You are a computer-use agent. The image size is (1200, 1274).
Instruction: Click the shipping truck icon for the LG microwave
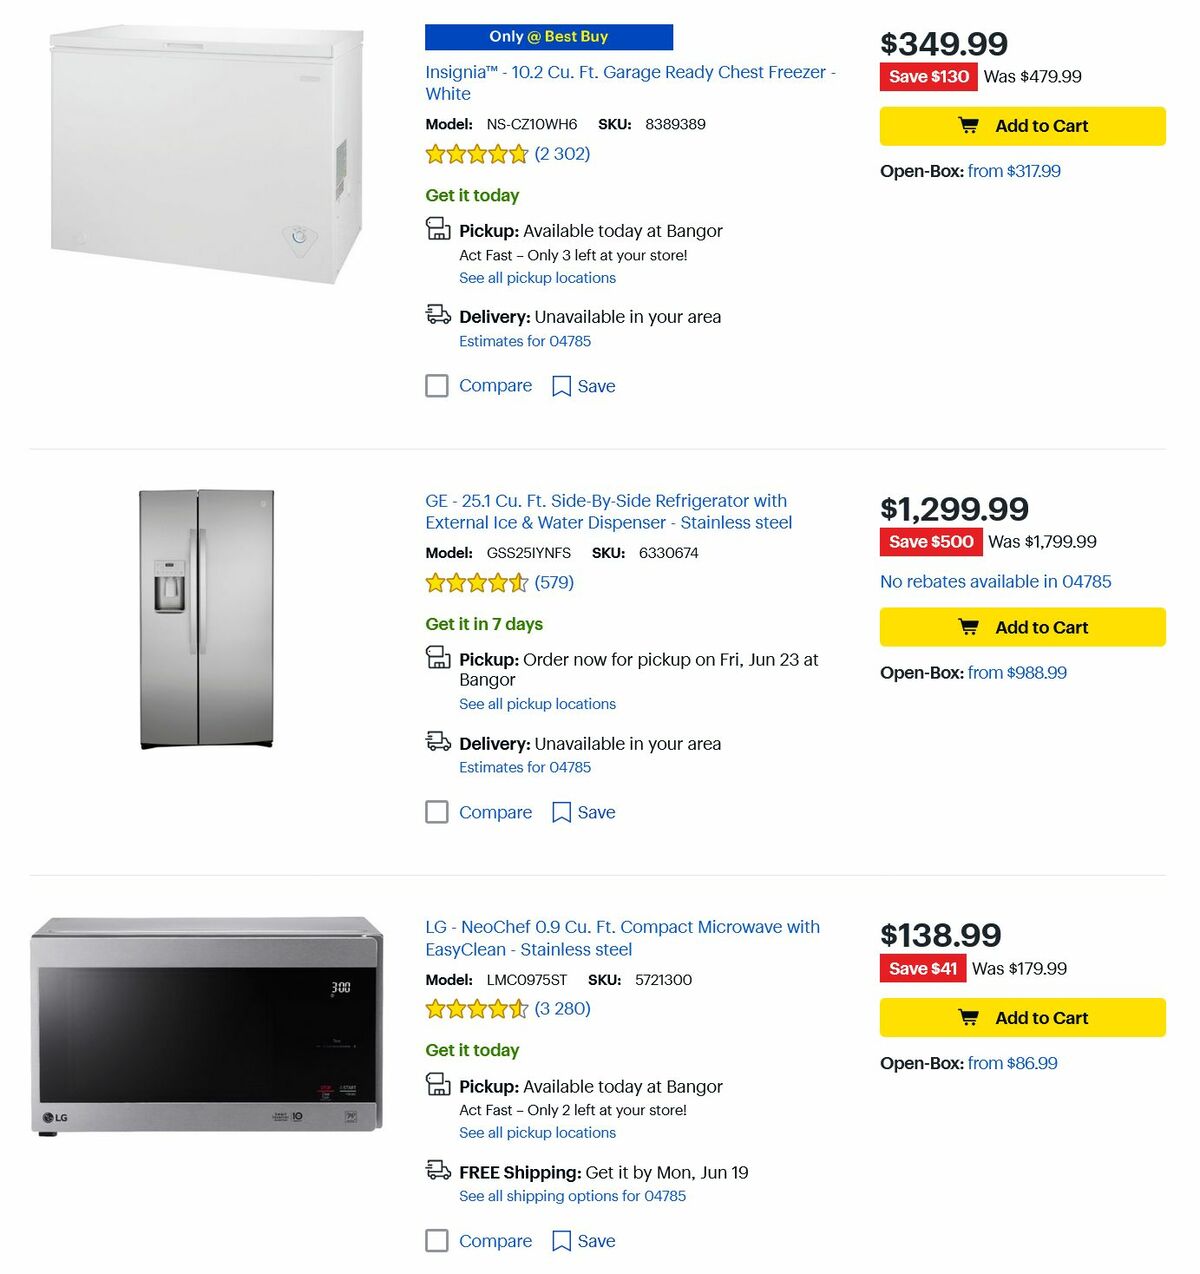[x=437, y=1170]
